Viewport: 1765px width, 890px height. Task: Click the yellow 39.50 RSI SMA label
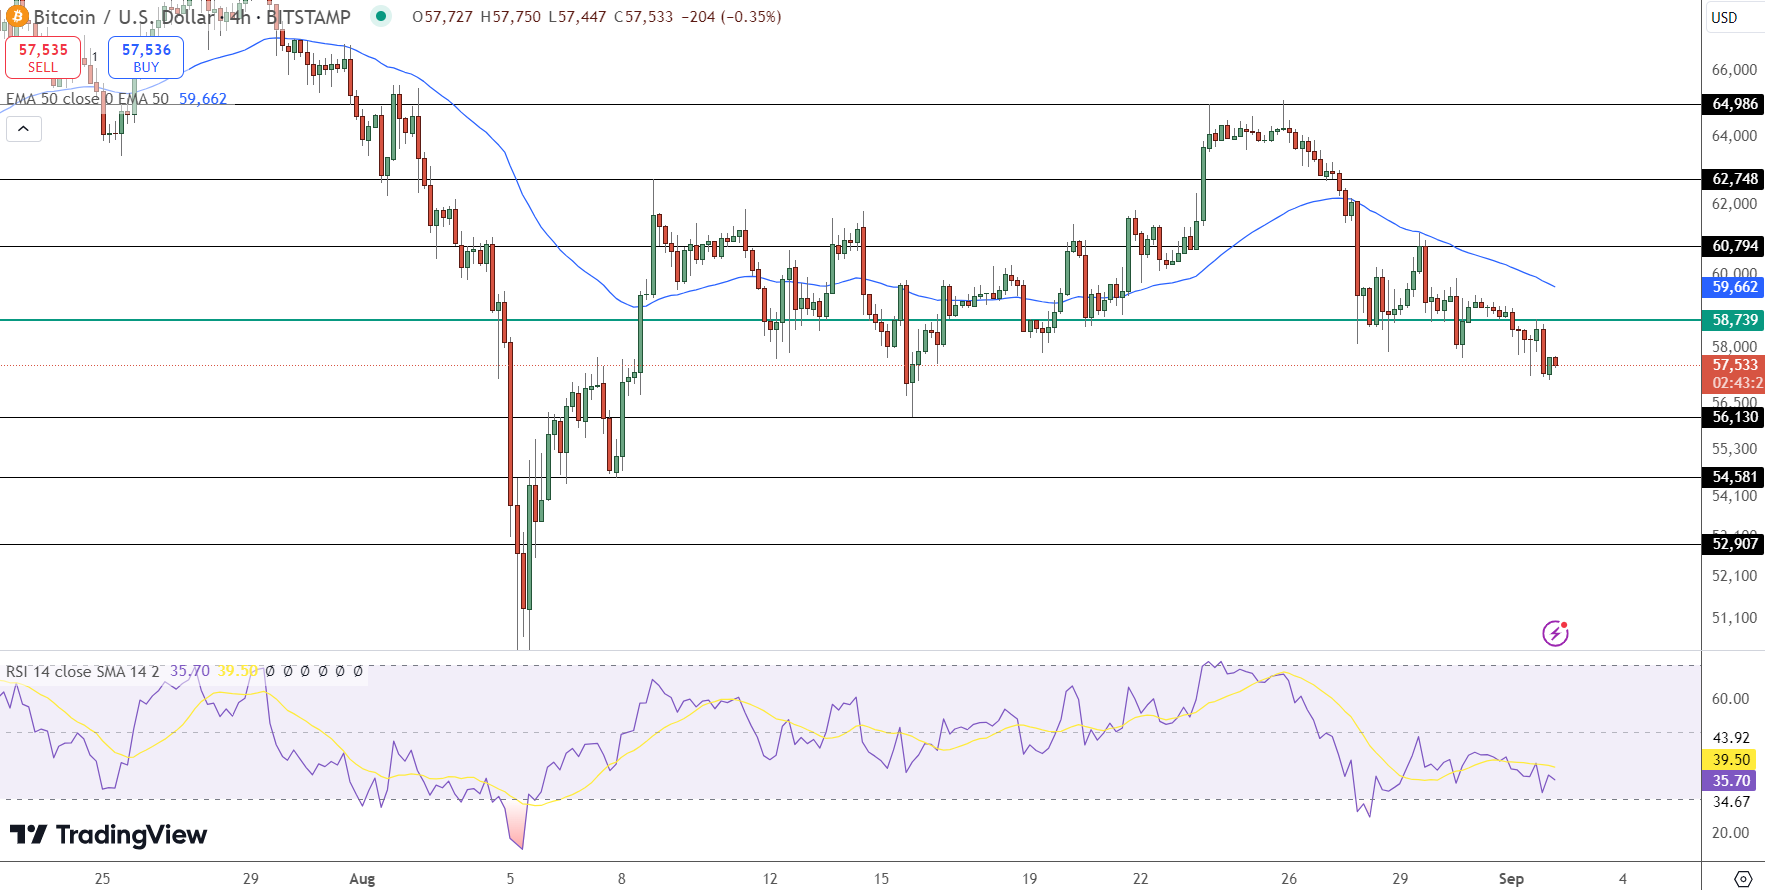1729,760
